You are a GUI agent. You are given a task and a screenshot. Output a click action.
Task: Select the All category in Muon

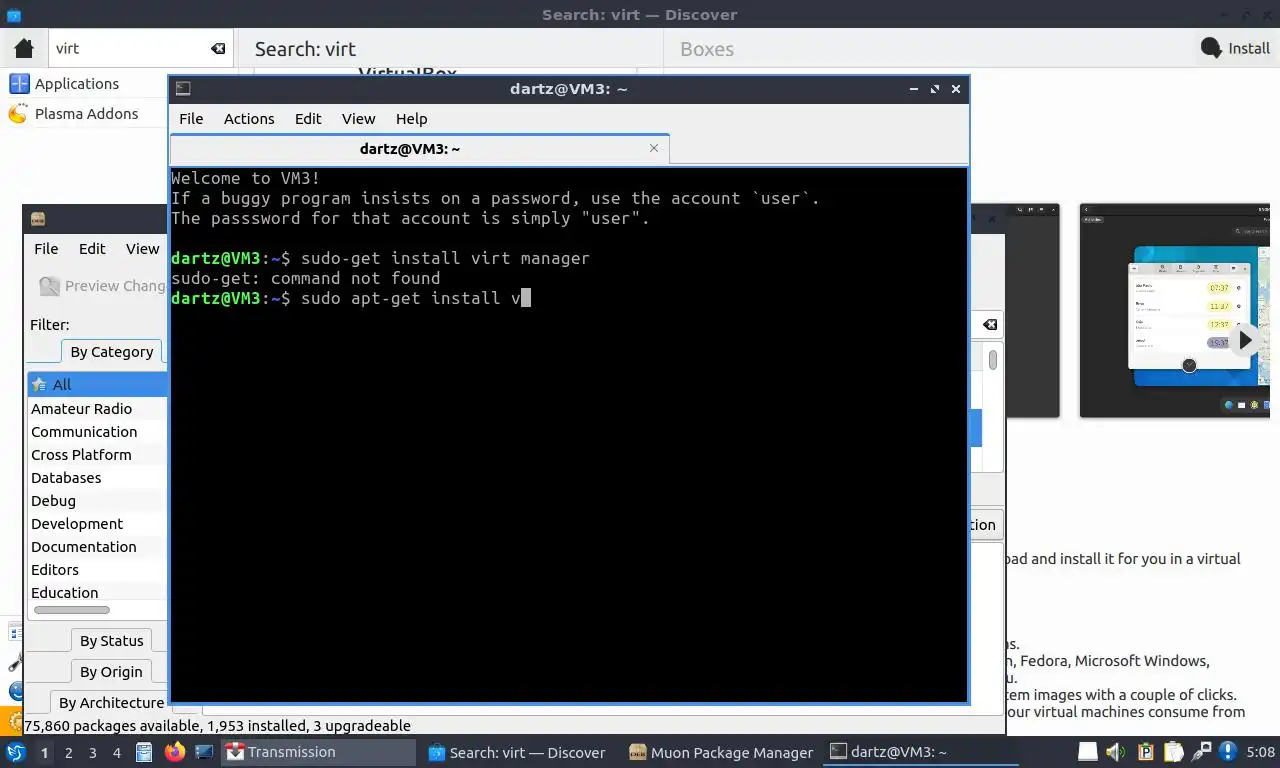tap(97, 384)
